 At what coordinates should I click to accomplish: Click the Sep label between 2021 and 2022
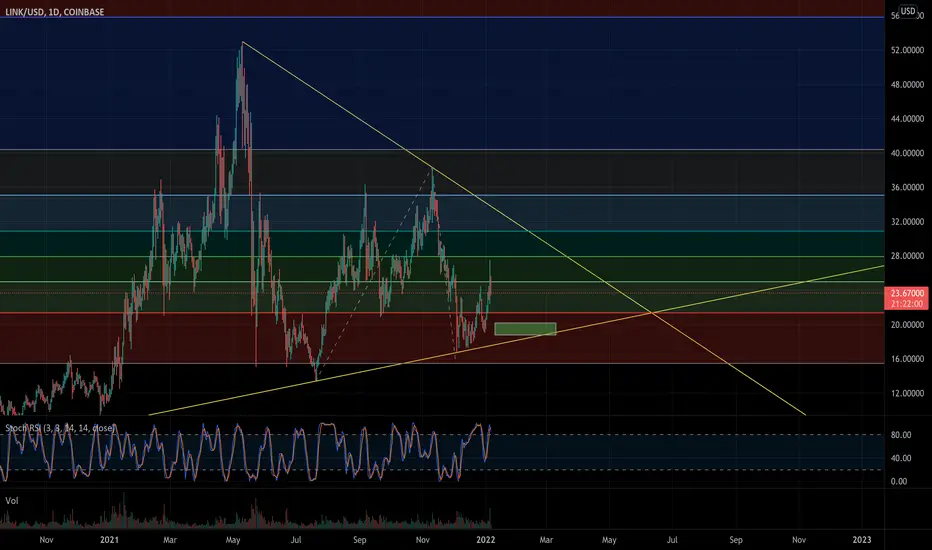360,540
